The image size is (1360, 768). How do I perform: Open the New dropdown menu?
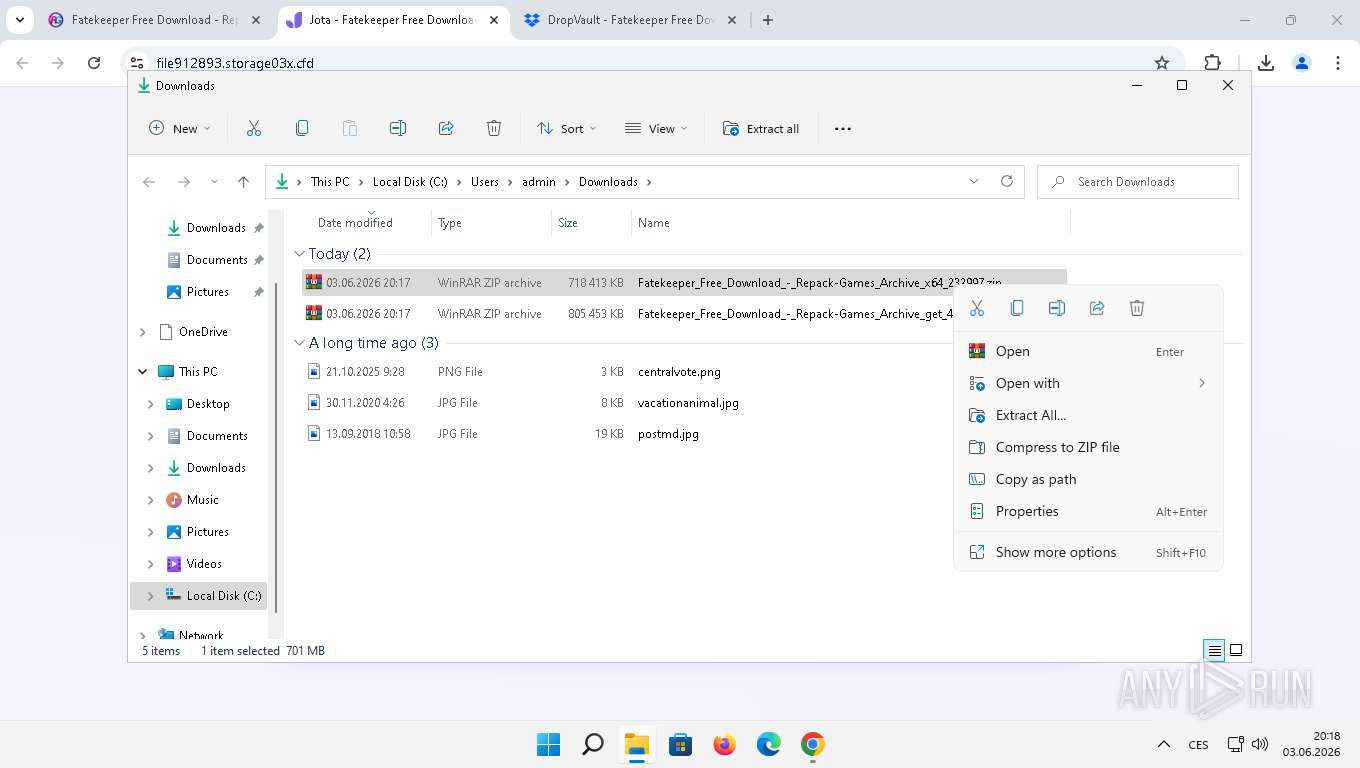pos(180,128)
